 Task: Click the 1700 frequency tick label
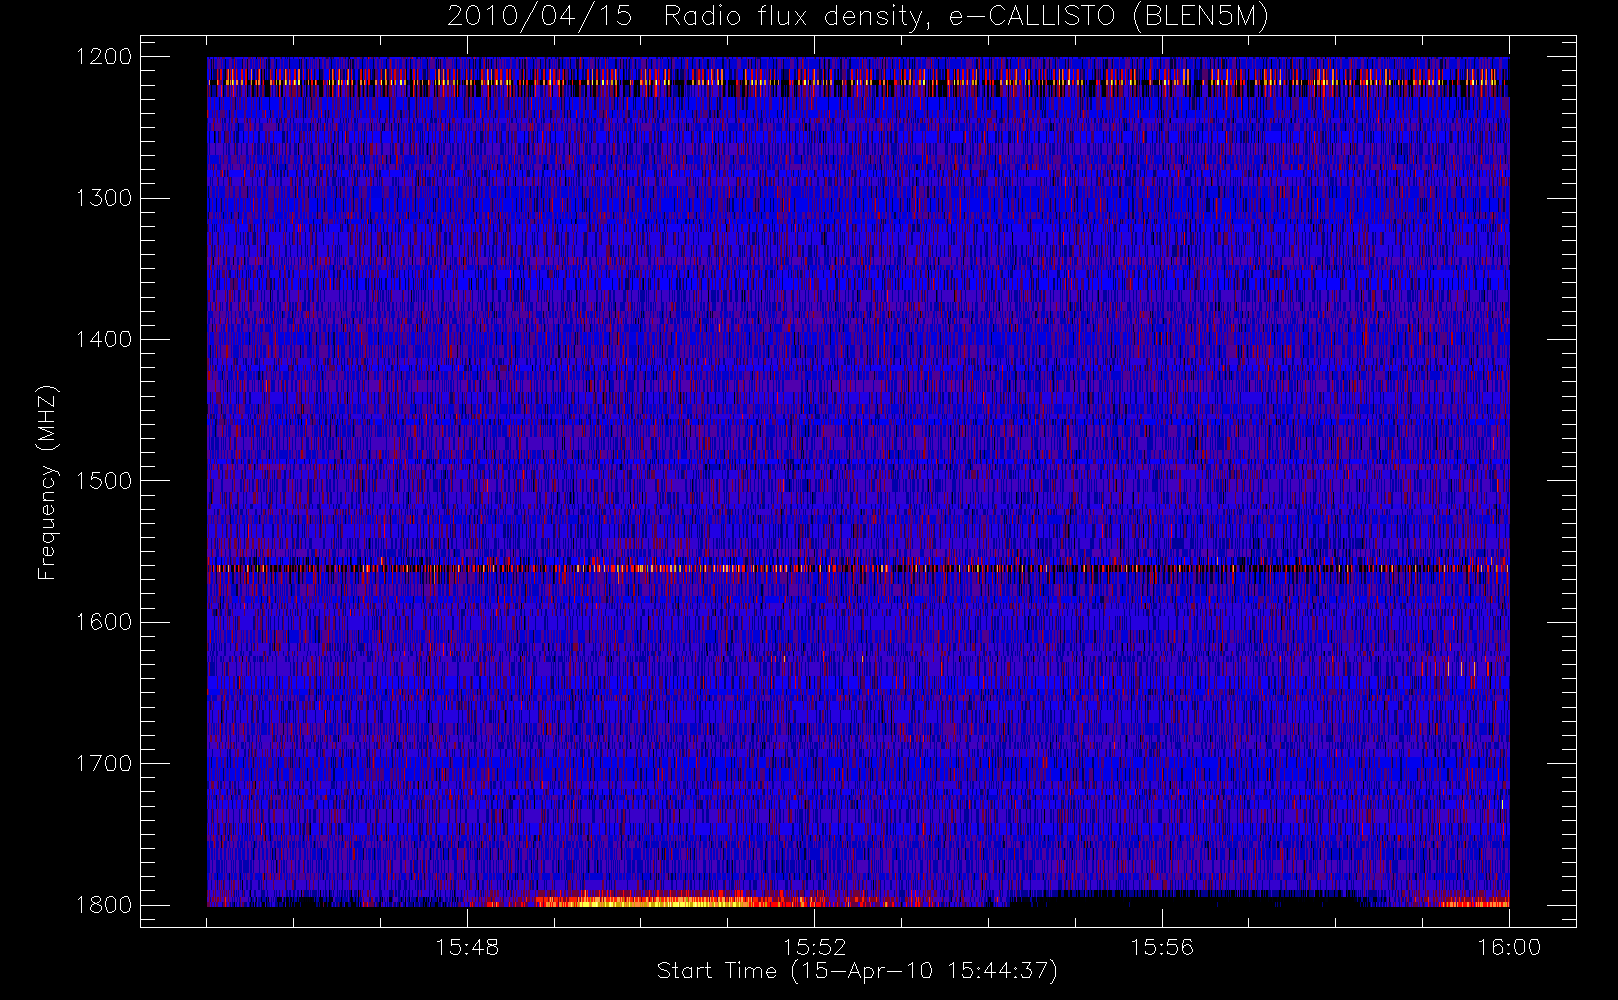[104, 764]
